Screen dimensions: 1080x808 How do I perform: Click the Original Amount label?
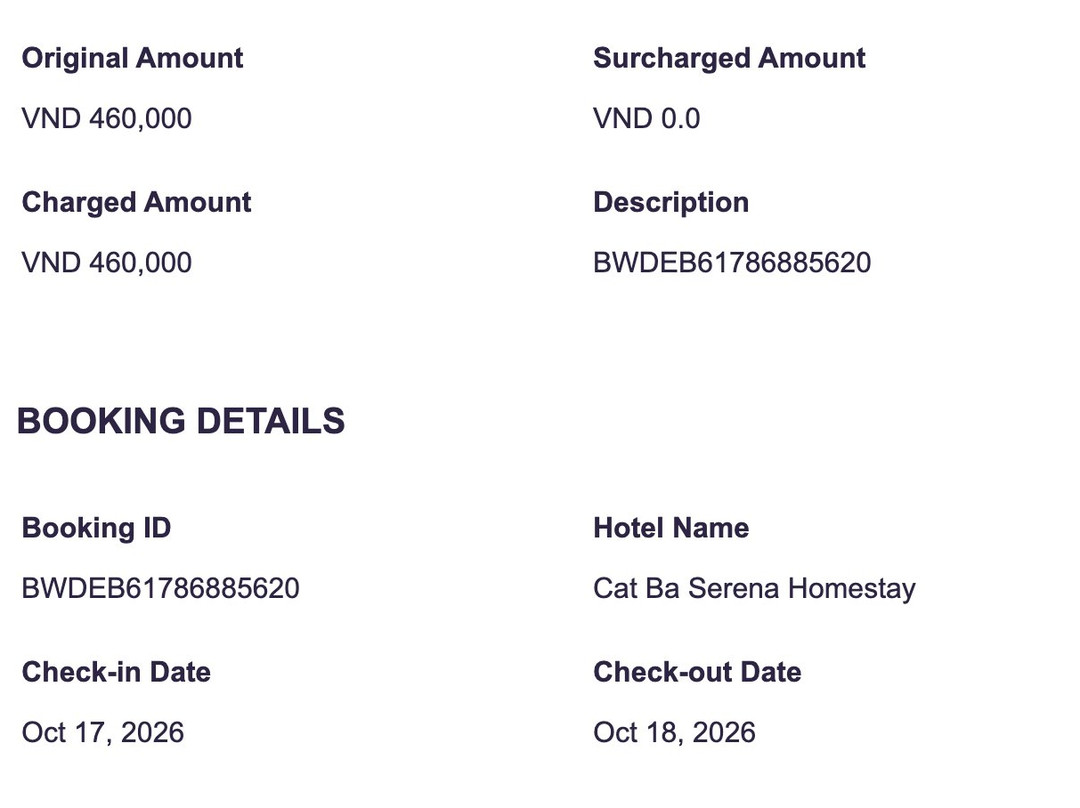(132, 58)
